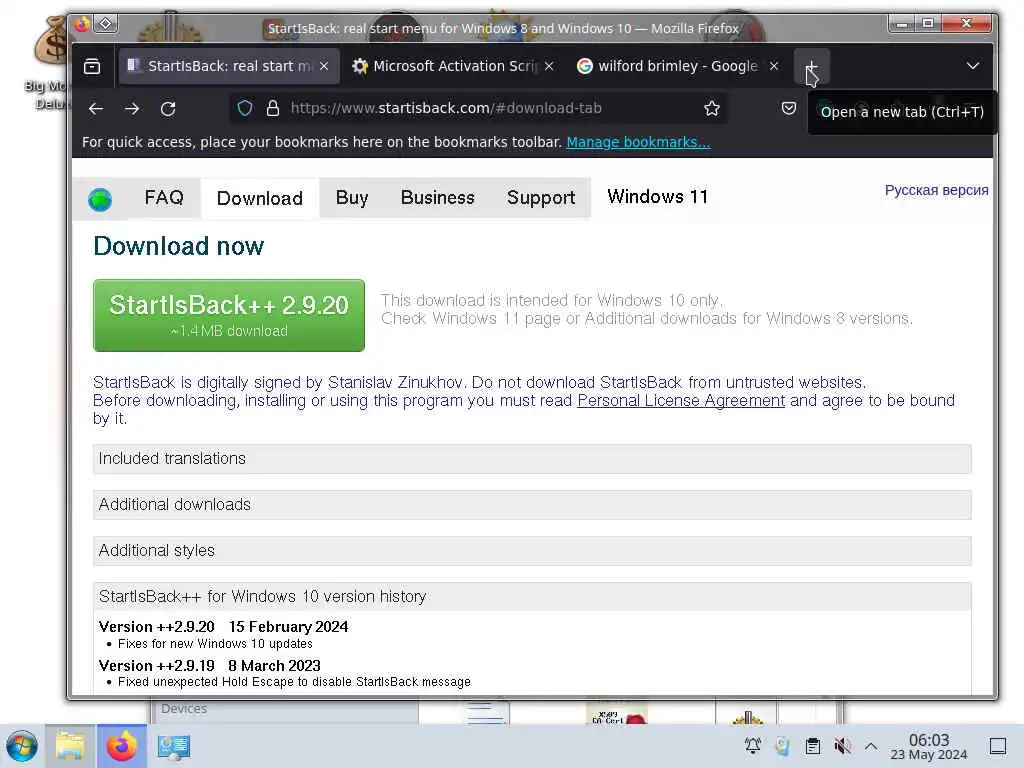Switch to Русская версия

coord(936,190)
